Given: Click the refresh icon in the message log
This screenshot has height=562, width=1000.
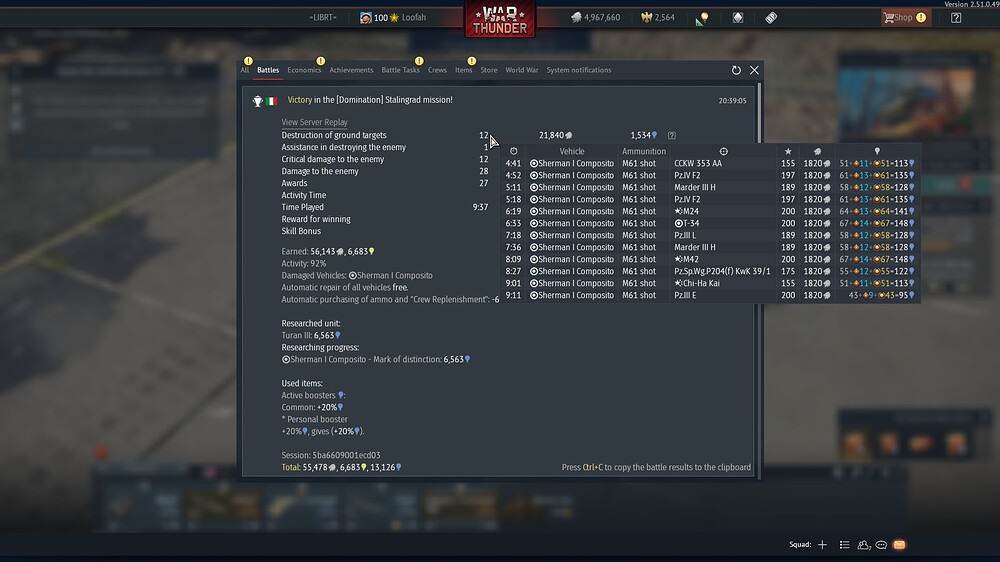Looking at the screenshot, I should click(736, 70).
